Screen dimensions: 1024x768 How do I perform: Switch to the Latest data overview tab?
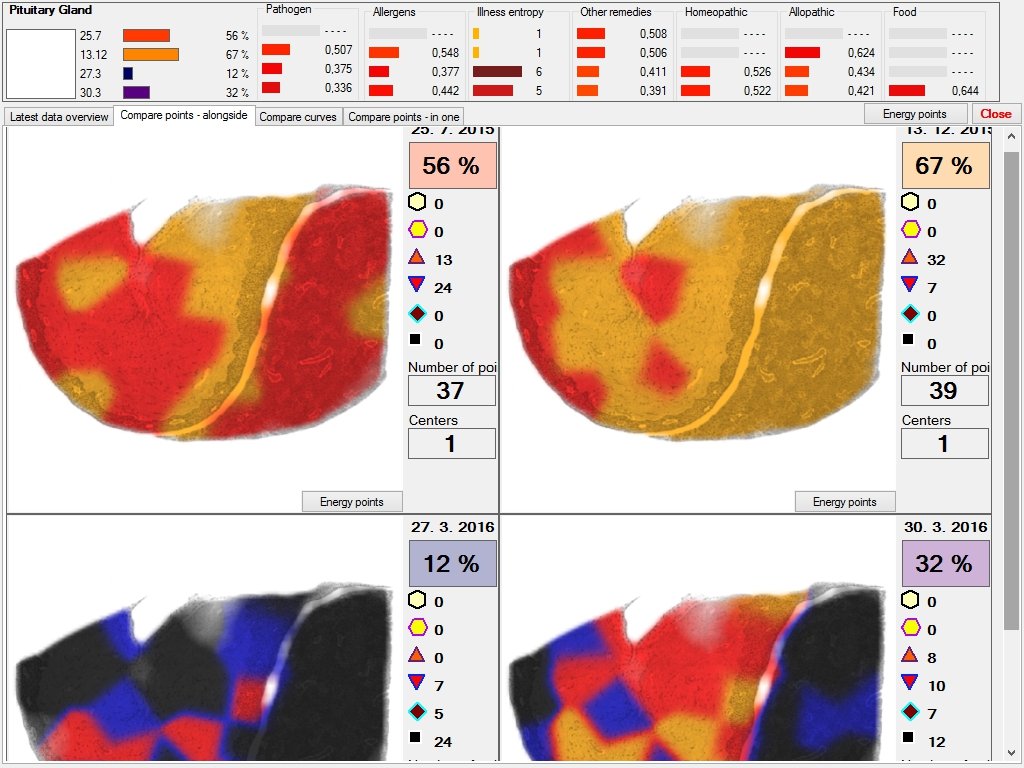(x=59, y=117)
